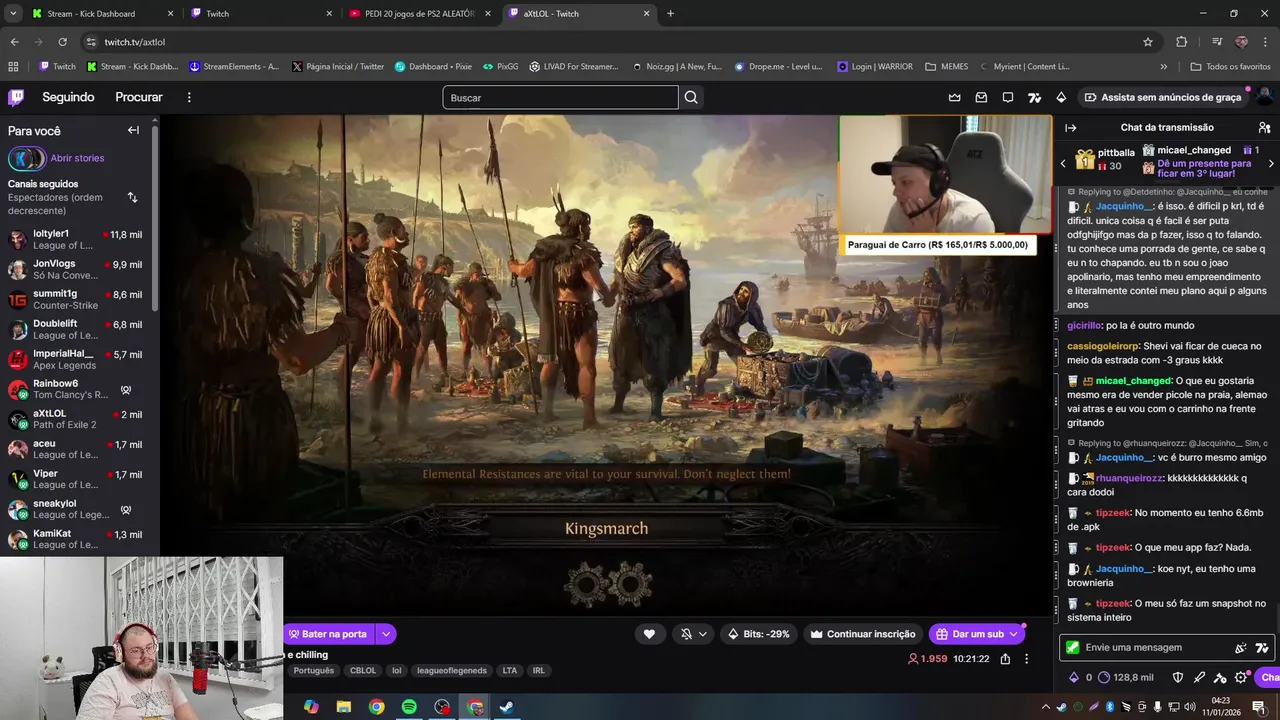This screenshot has height=720, width=1280.
Task: Click the channel points balance 128,8 mil
Action: coord(1125,677)
